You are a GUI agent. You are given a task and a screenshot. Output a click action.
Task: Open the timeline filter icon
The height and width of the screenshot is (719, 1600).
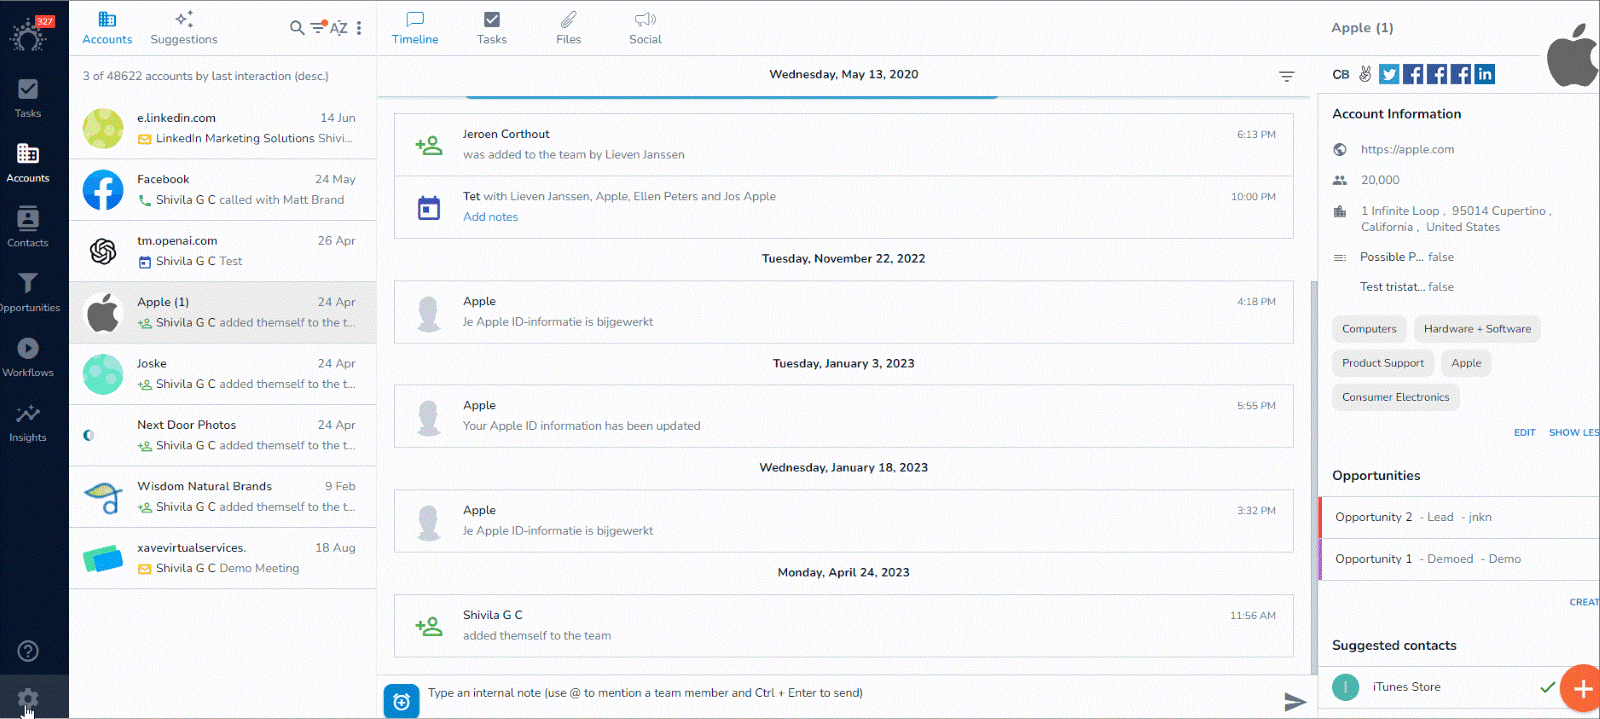tap(1287, 76)
